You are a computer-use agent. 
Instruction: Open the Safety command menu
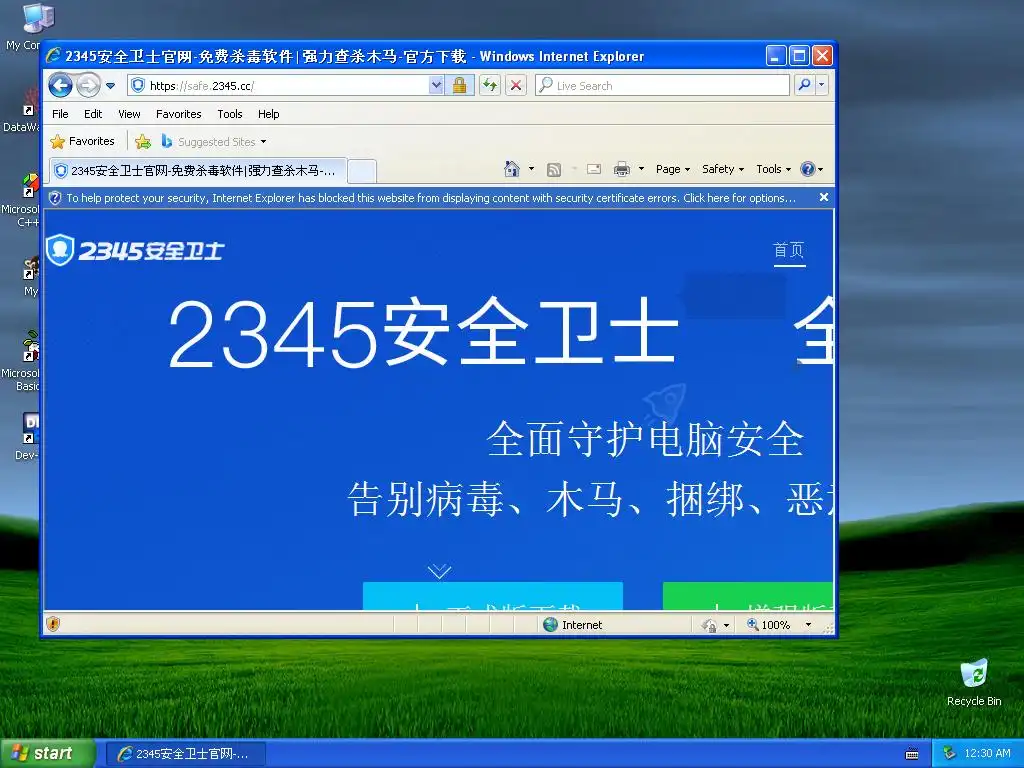point(723,169)
